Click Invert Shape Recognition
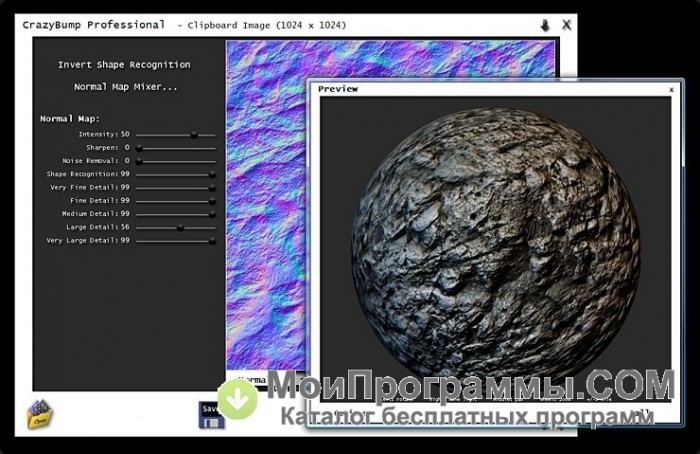The width and height of the screenshot is (700, 454). point(124,65)
